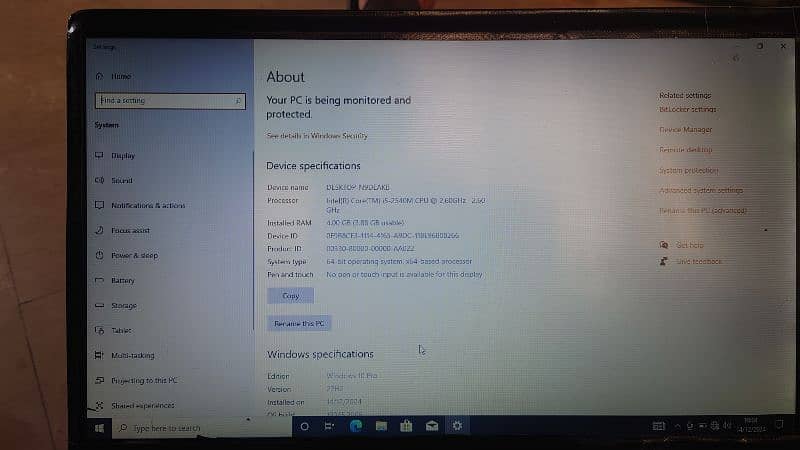Select Tablet in the sidebar
The width and height of the screenshot is (800, 450).
click(121, 331)
